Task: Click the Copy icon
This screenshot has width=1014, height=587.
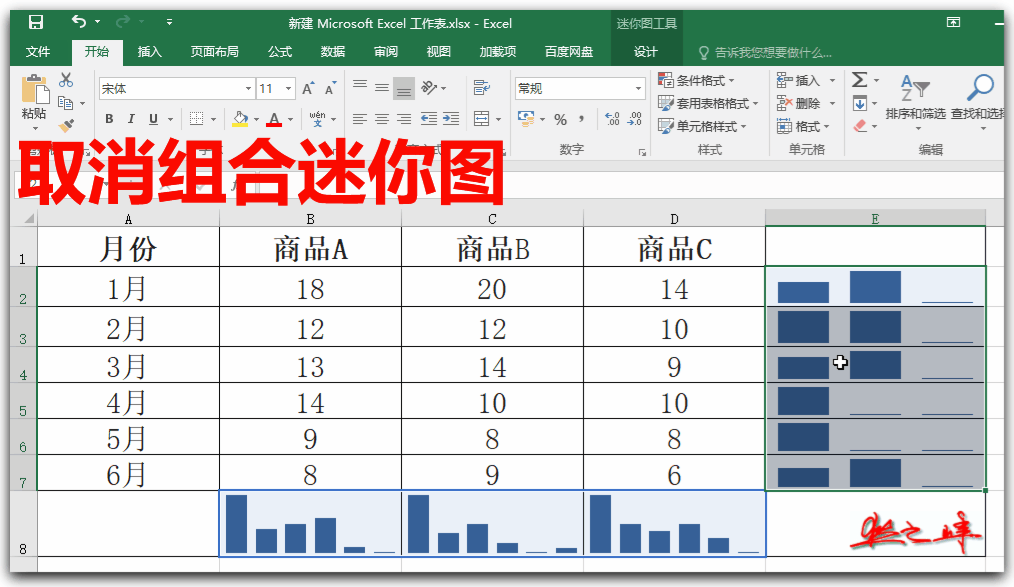Action: coord(65,103)
